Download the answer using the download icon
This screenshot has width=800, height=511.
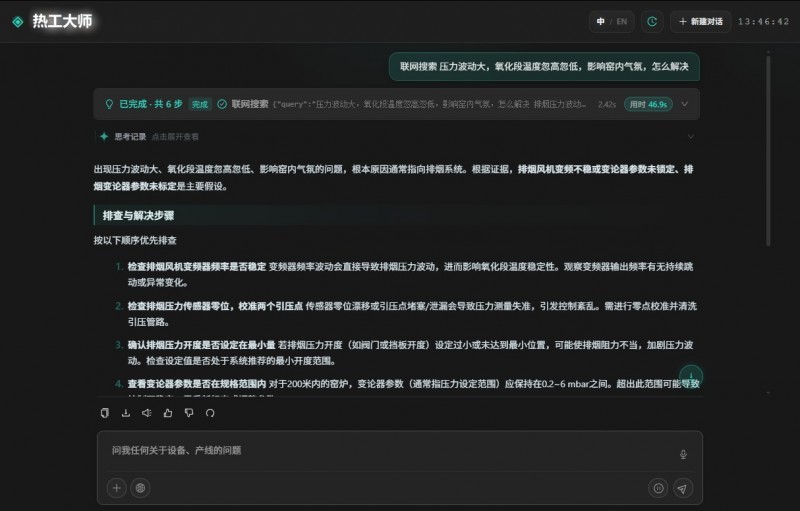point(126,413)
